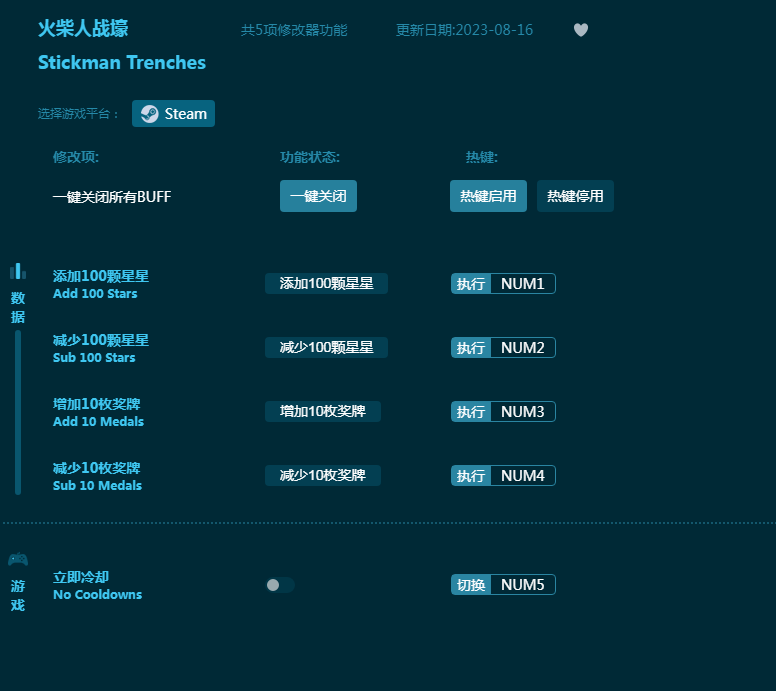
Task: Click the NUM4 hotkey field
Action: (x=522, y=476)
